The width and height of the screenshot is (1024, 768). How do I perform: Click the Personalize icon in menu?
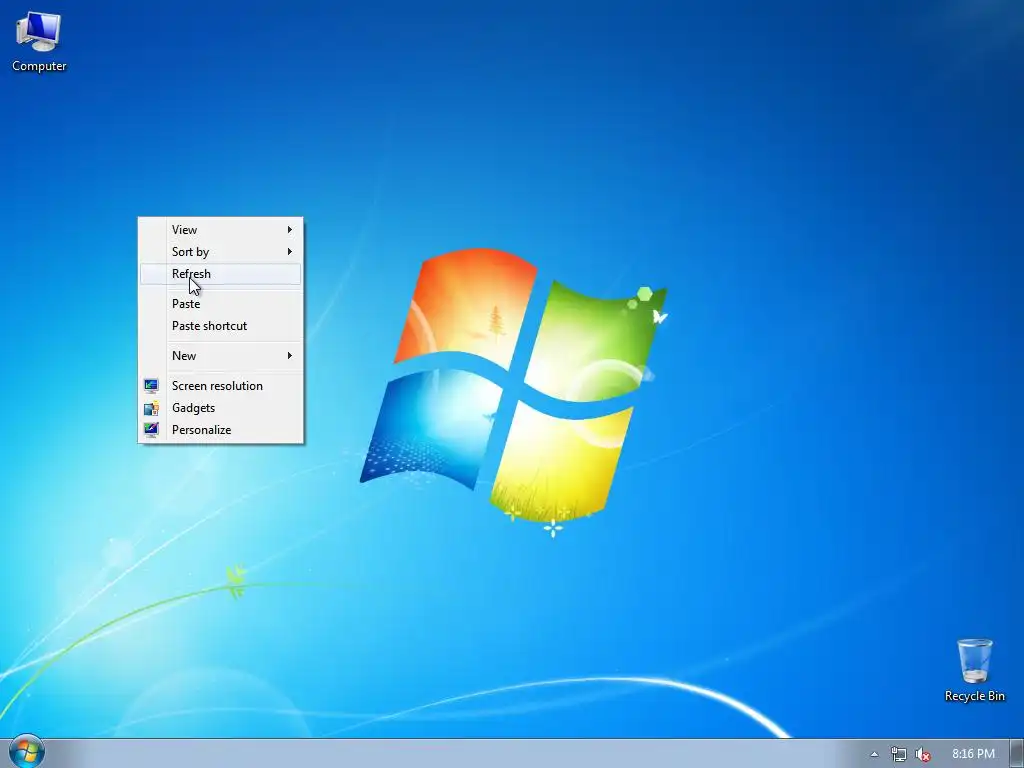(x=151, y=430)
